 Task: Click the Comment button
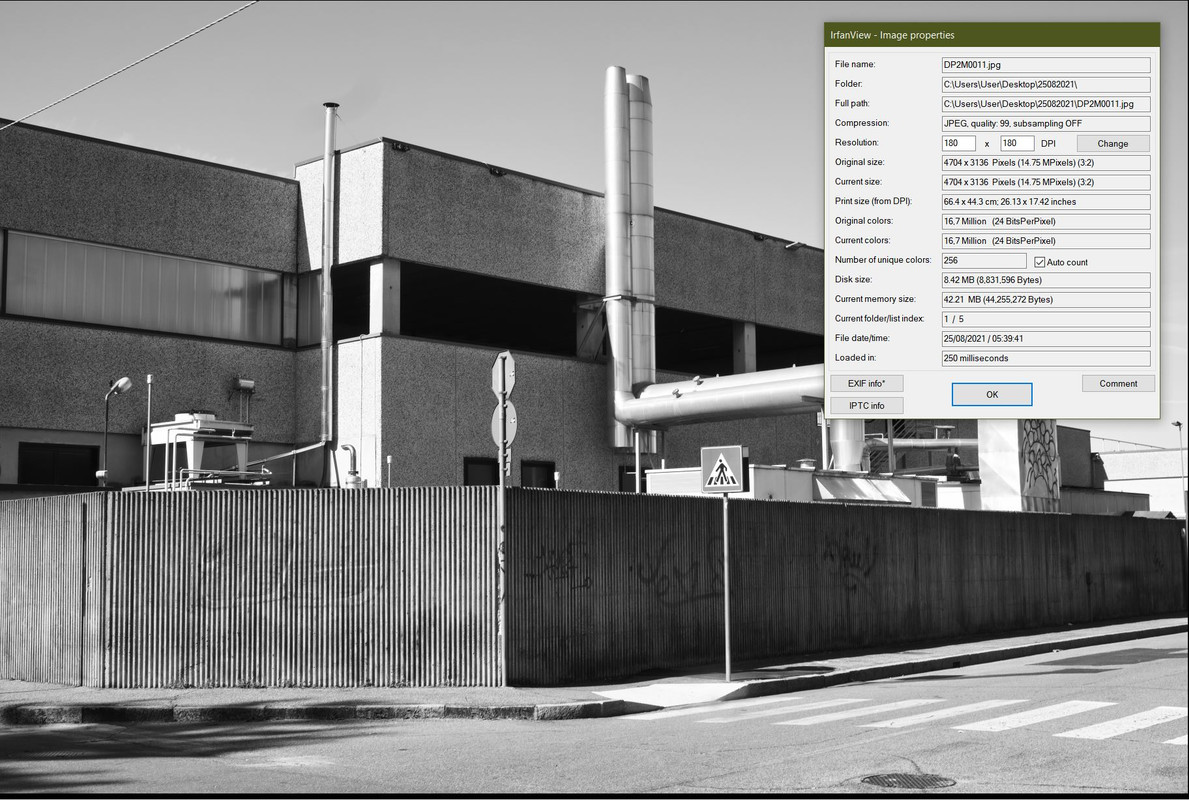(x=1118, y=384)
